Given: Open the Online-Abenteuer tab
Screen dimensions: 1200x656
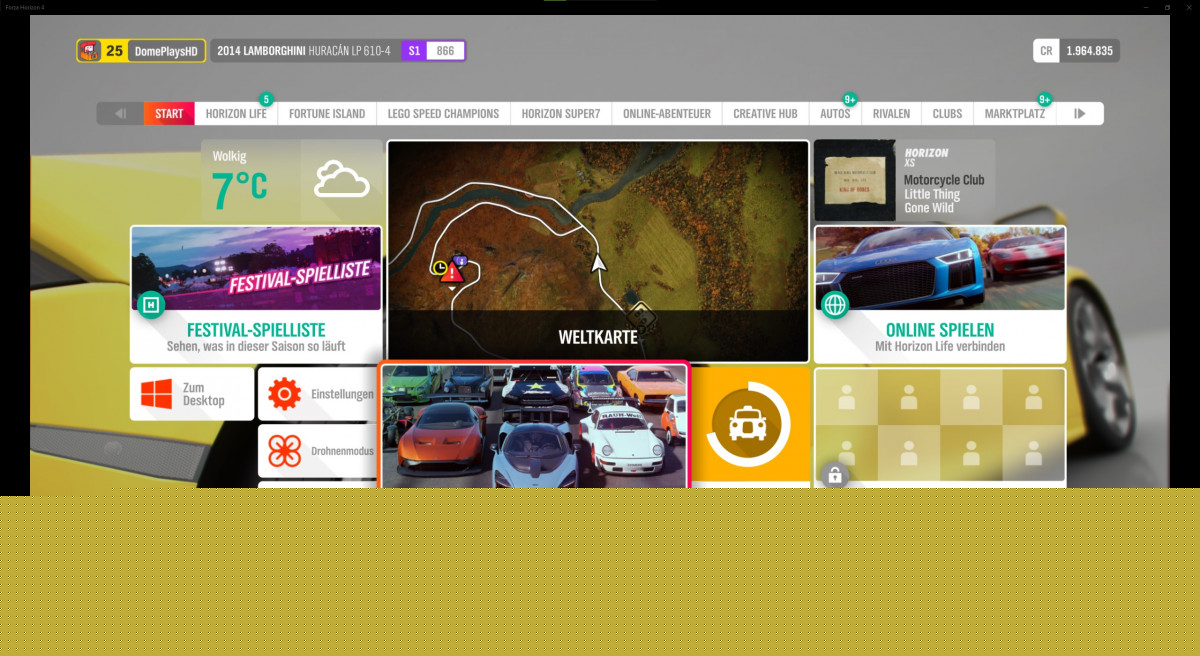Looking at the screenshot, I should [667, 114].
